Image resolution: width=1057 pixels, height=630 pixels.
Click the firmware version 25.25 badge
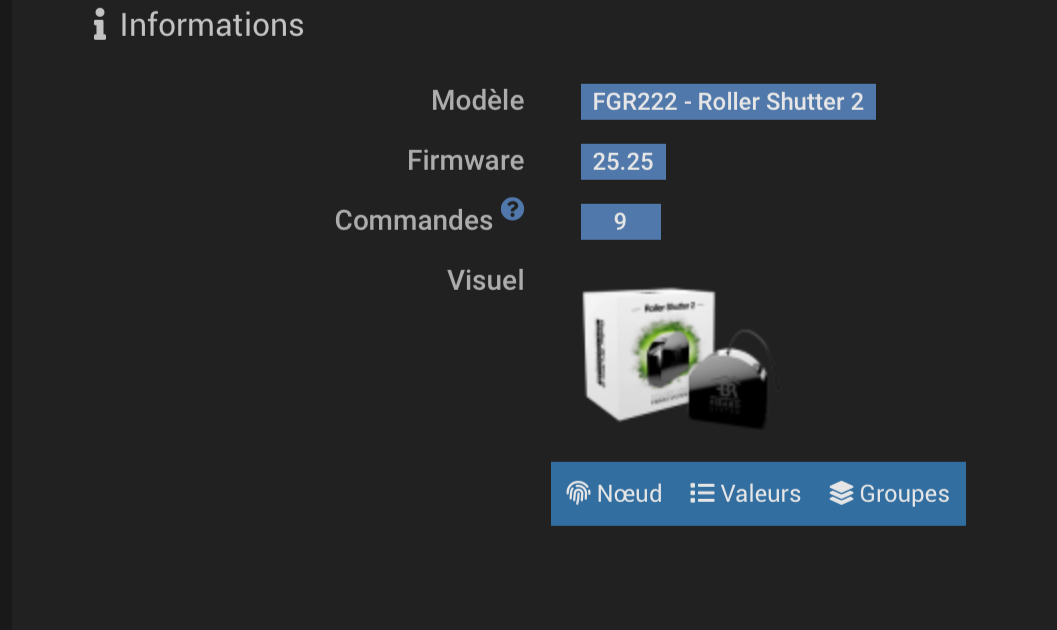point(623,162)
